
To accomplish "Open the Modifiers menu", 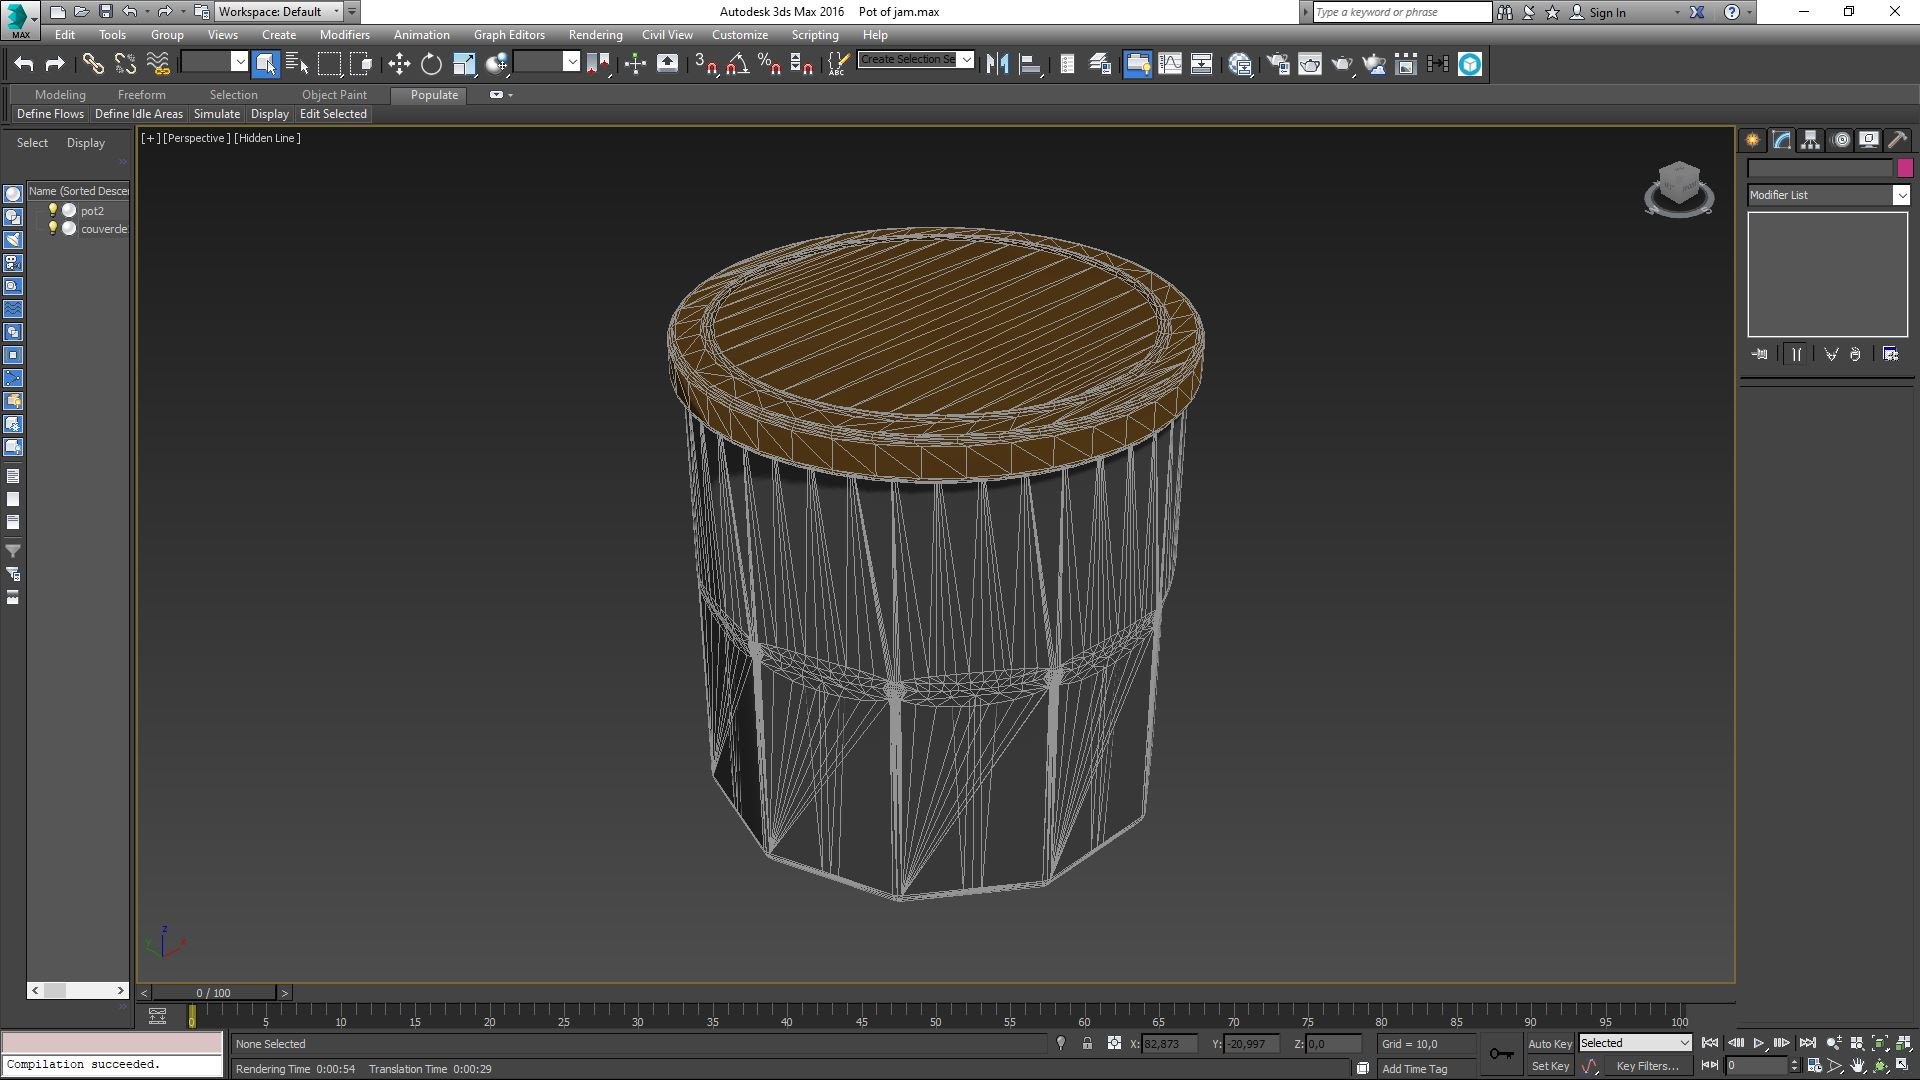I will tap(344, 35).
